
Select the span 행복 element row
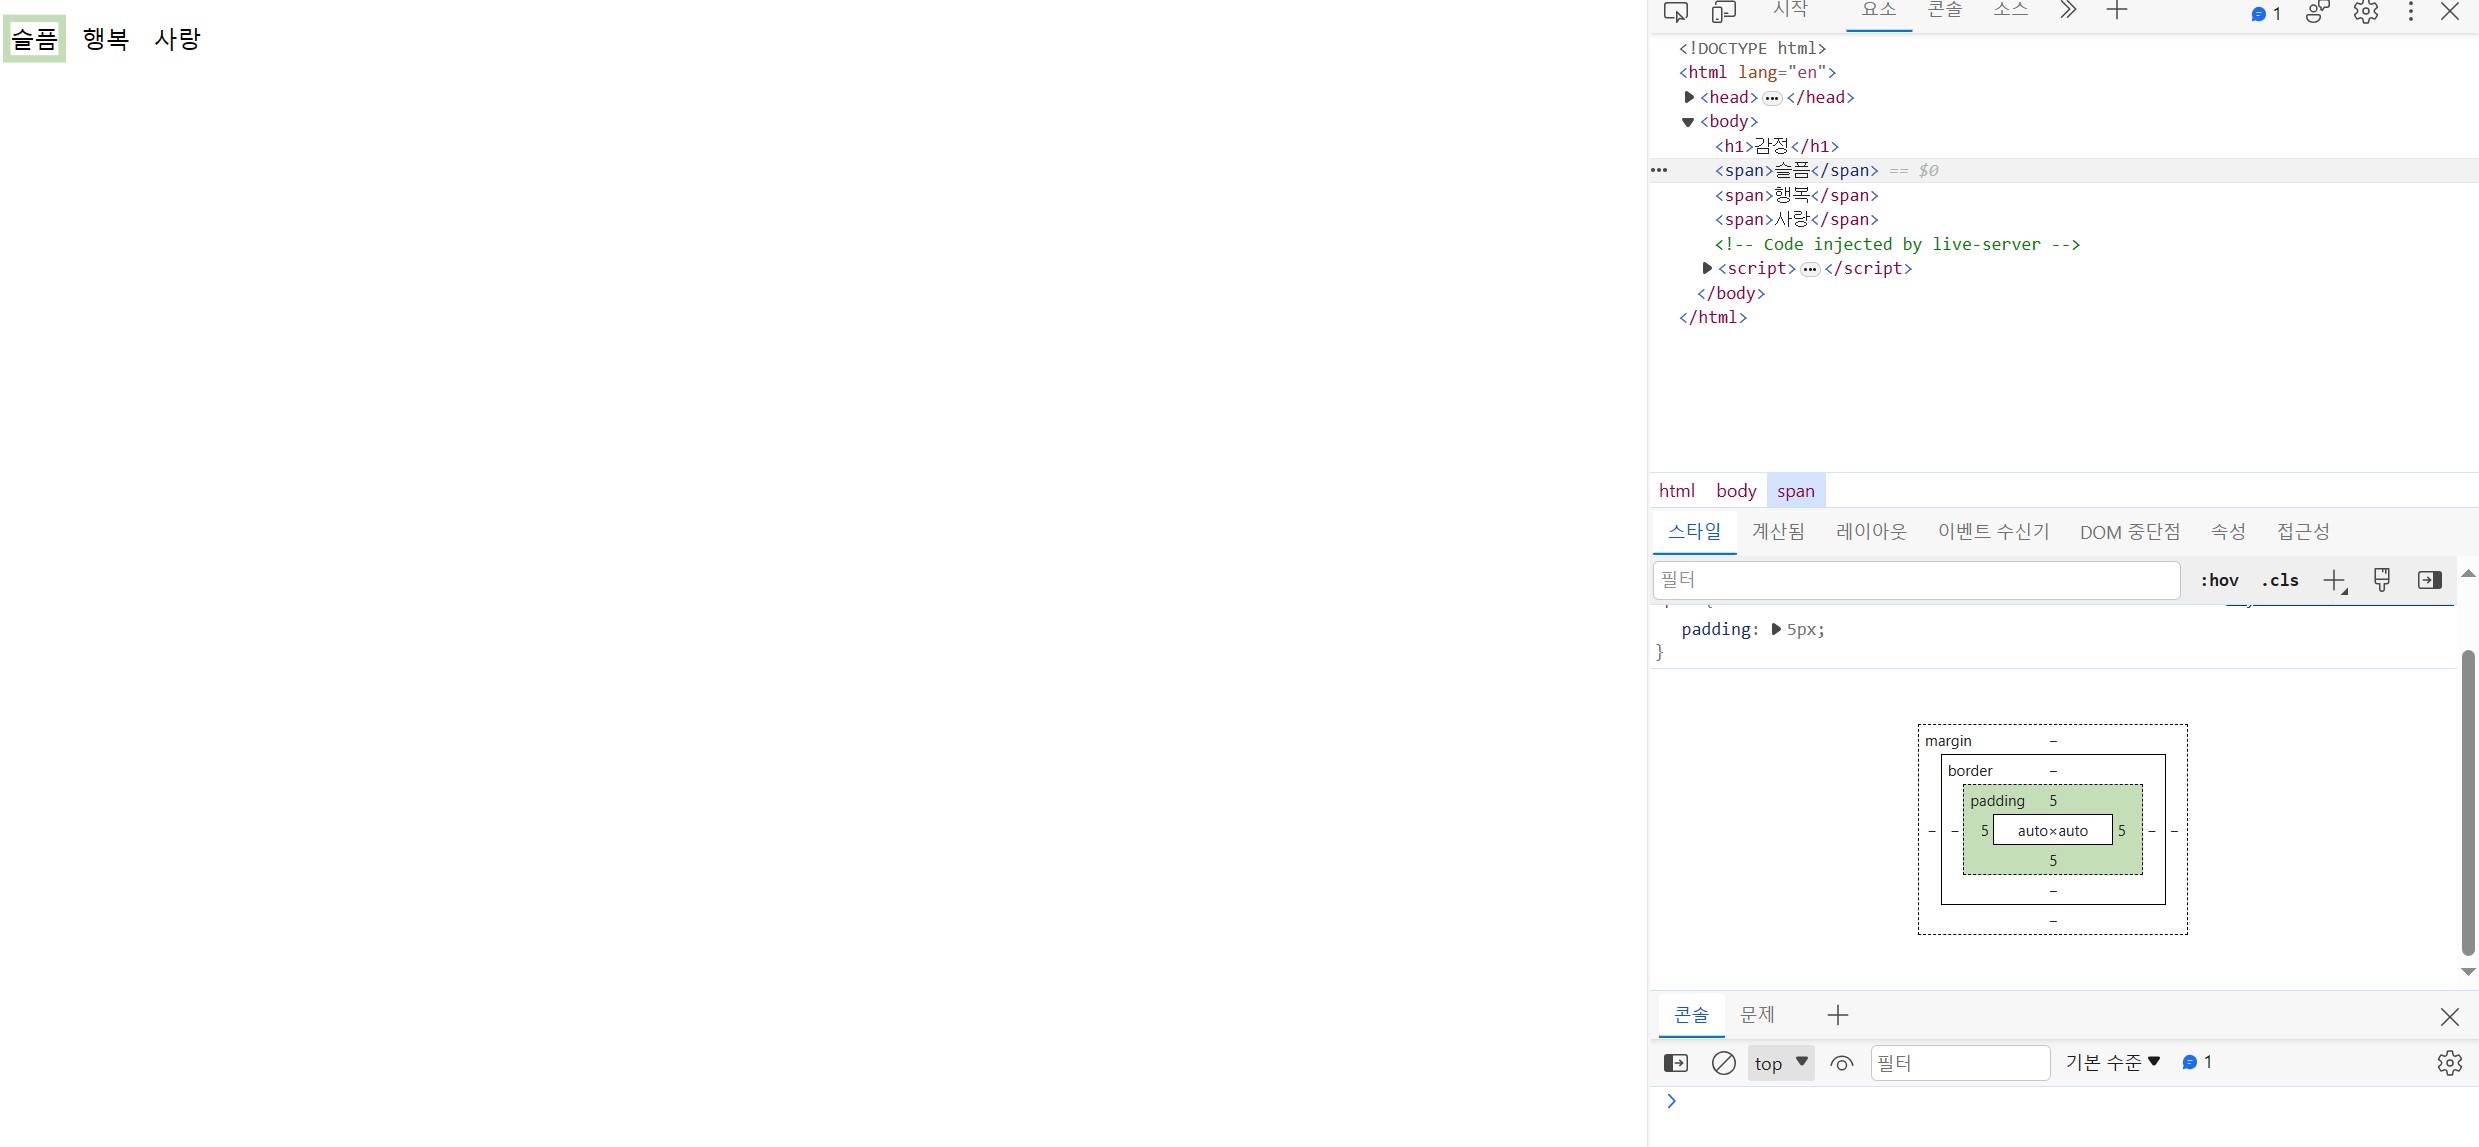1797,195
